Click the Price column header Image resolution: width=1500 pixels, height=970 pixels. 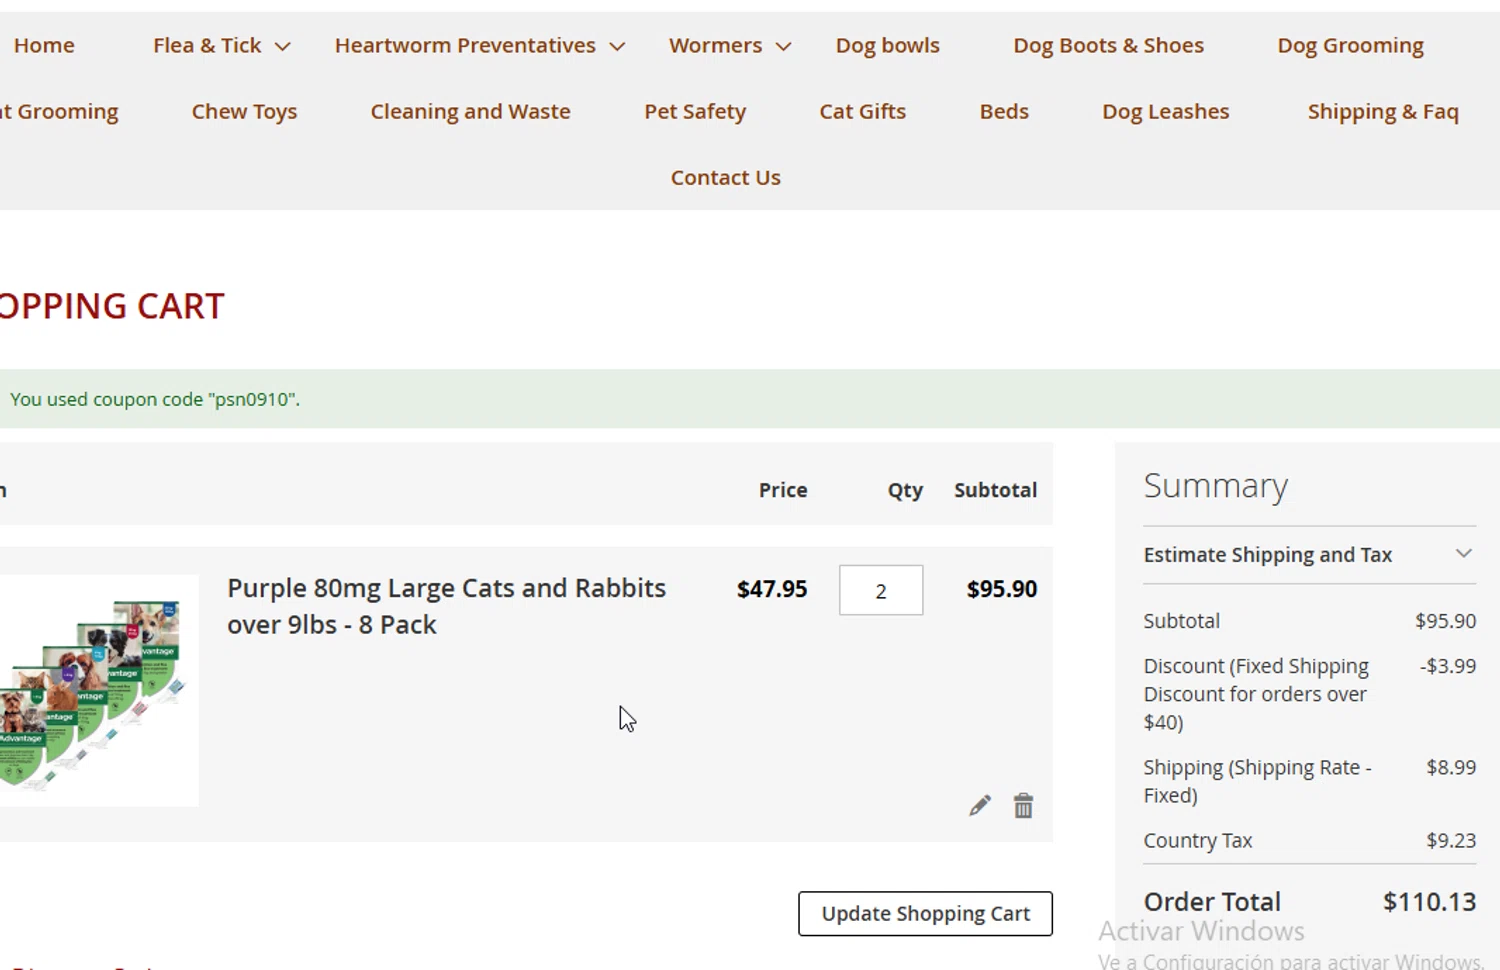[783, 490]
